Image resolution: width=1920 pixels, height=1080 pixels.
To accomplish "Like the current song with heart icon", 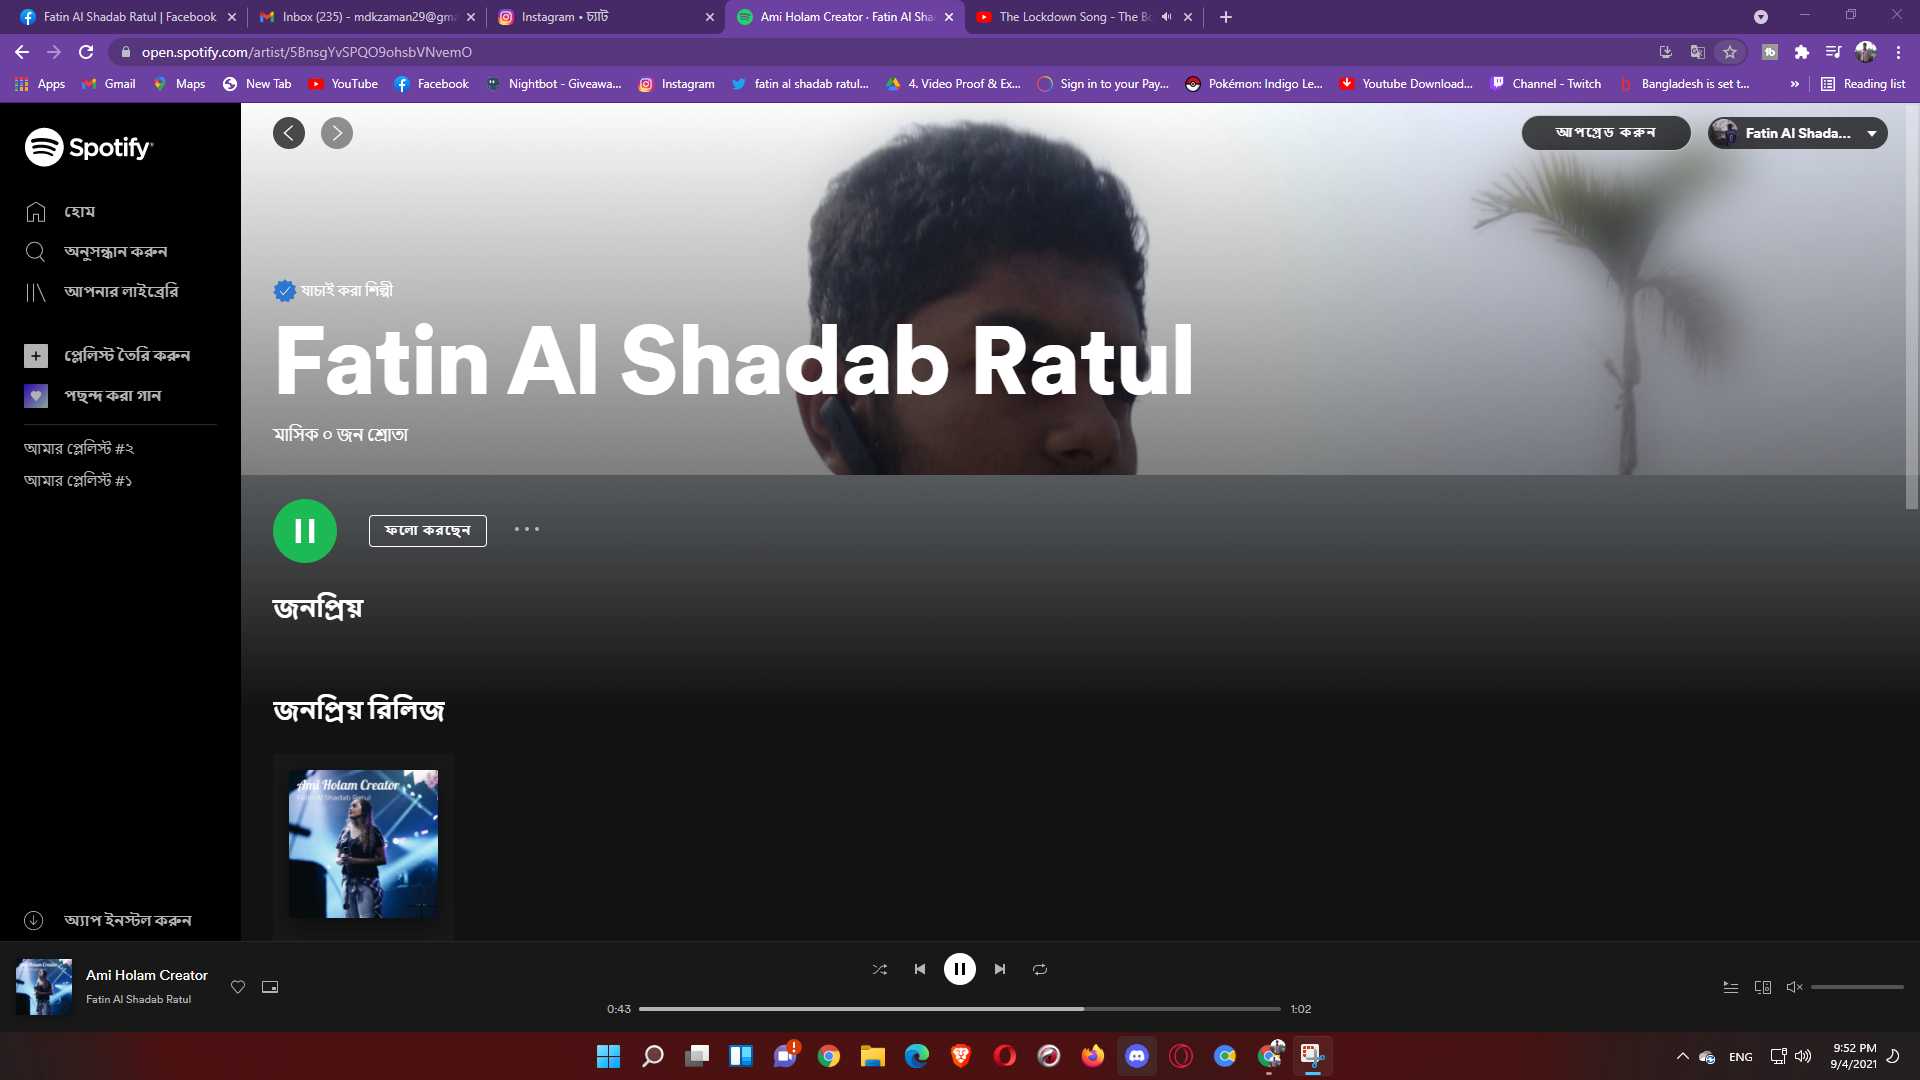I will click(238, 987).
